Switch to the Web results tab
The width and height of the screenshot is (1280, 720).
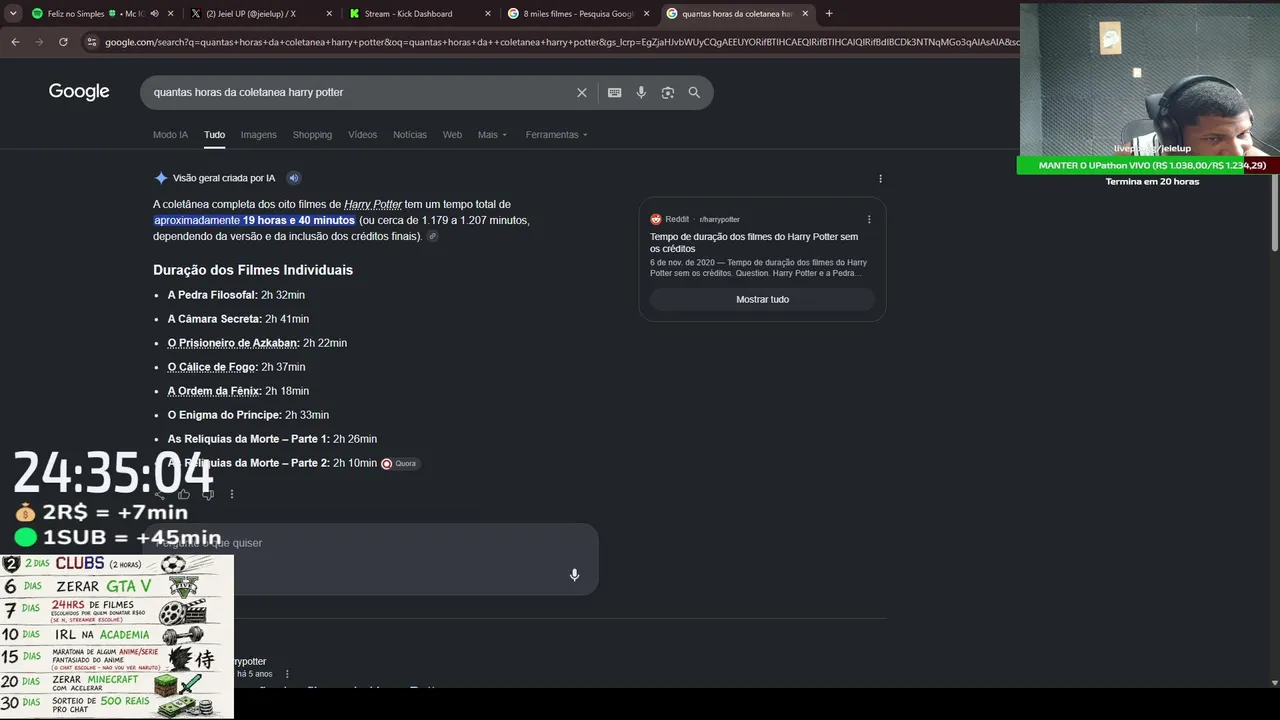[x=452, y=135]
